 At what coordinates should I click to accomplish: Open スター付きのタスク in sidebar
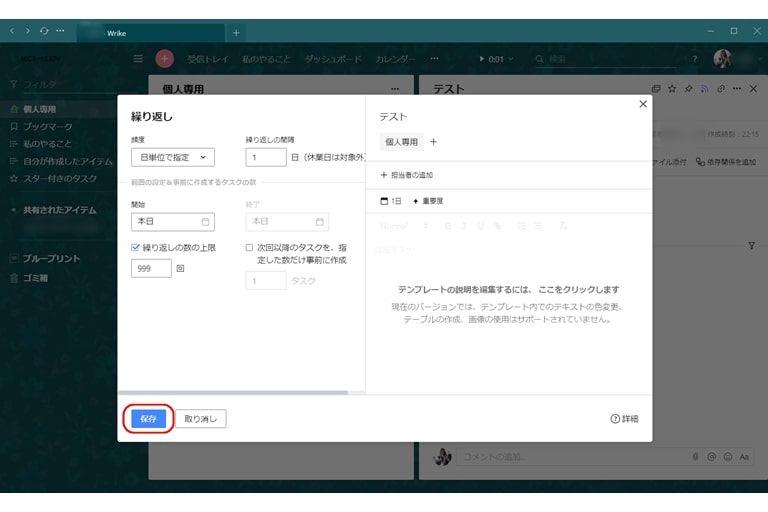tap(60, 179)
